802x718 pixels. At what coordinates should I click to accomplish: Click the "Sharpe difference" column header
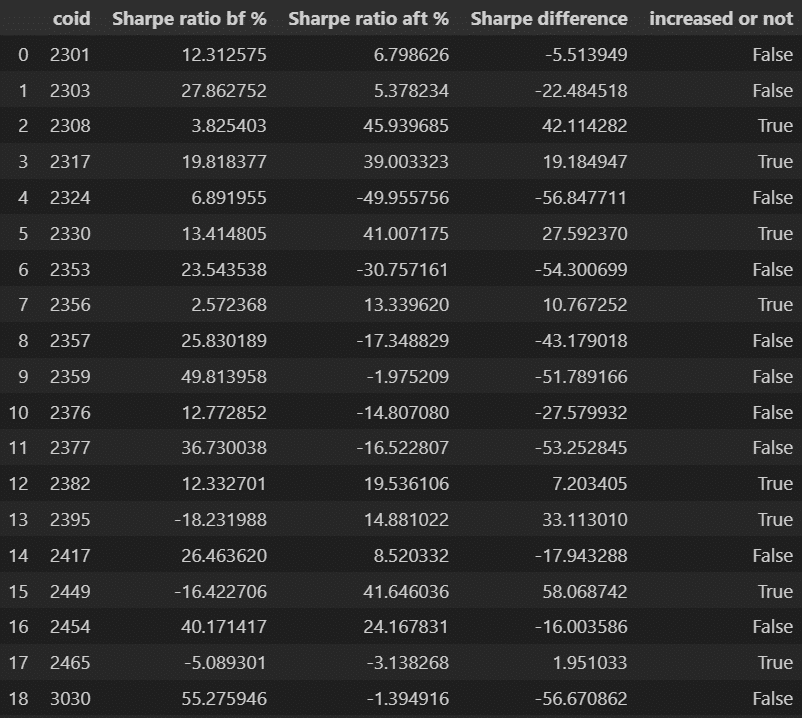549,19
